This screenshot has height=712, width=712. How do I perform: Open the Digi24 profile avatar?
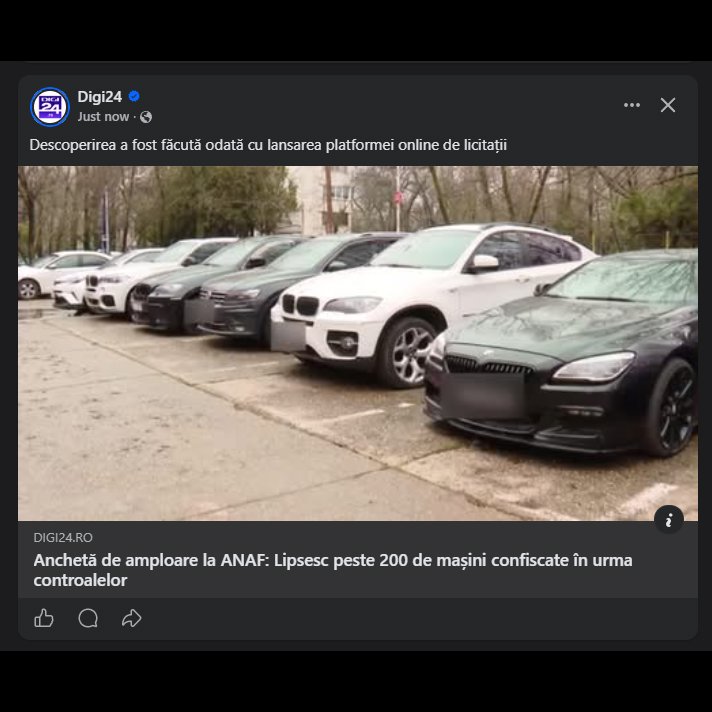[x=50, y=106]
